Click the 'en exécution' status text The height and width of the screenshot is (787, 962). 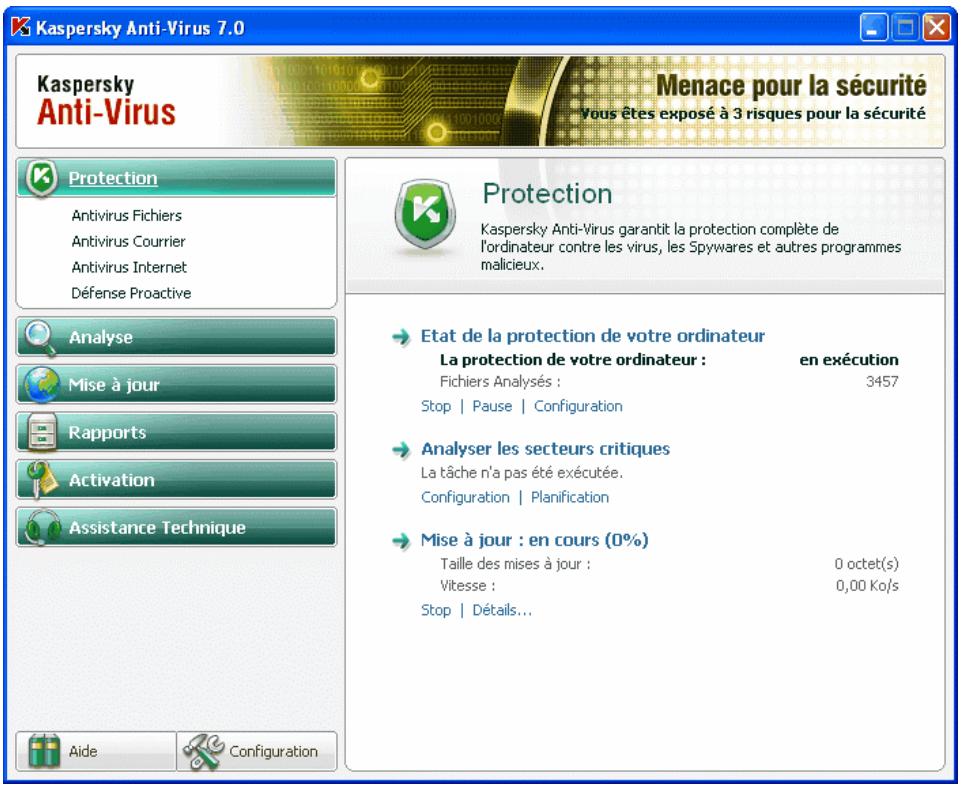(848, 359)
